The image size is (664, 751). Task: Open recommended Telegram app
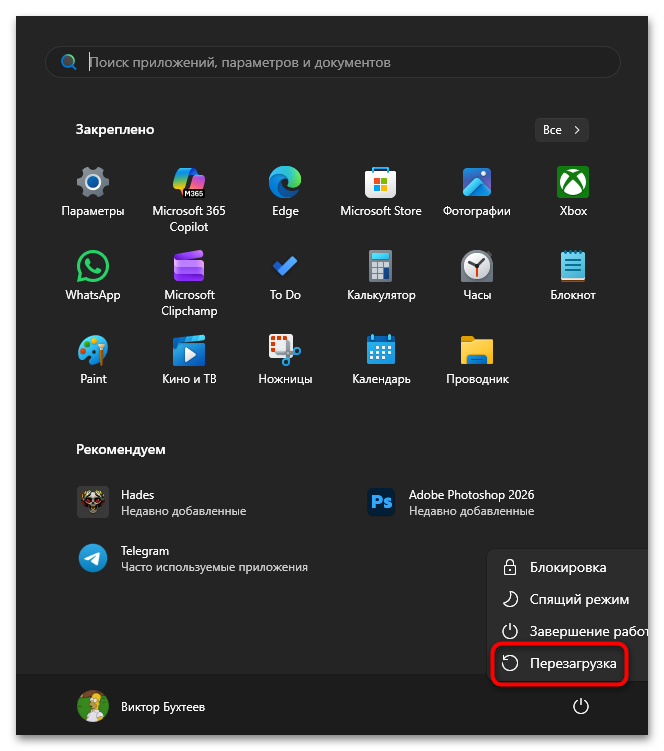click(193, 558)
